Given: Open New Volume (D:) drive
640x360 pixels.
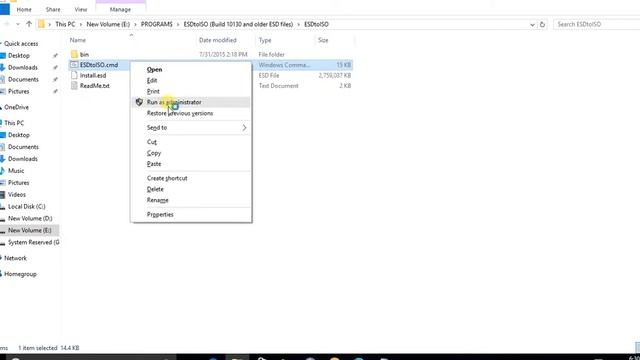Looking at the screenshot, I should (30, 218).
